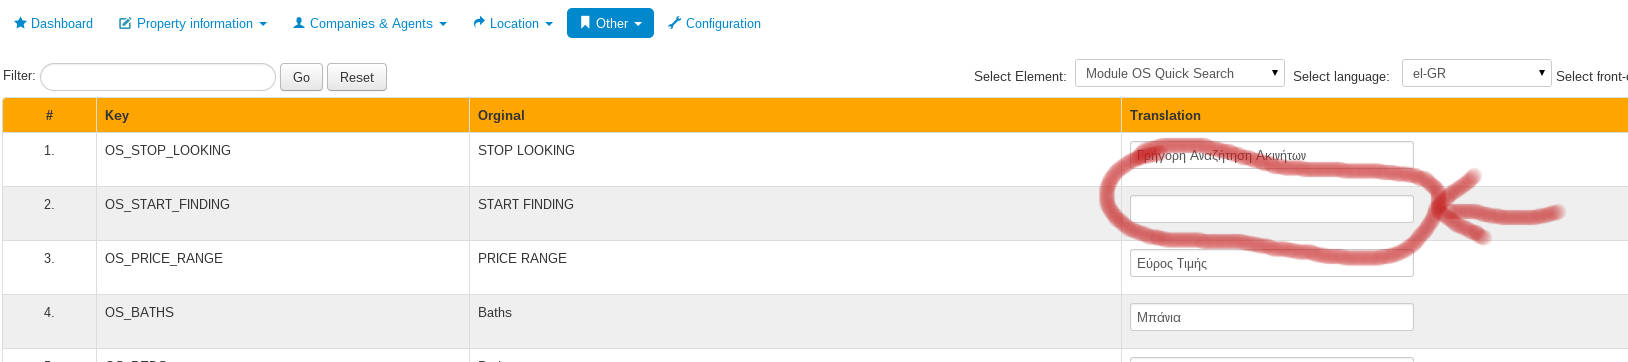1628x362 pixels.
Task: Focus the Filter text field
Action: click(158, 77)
